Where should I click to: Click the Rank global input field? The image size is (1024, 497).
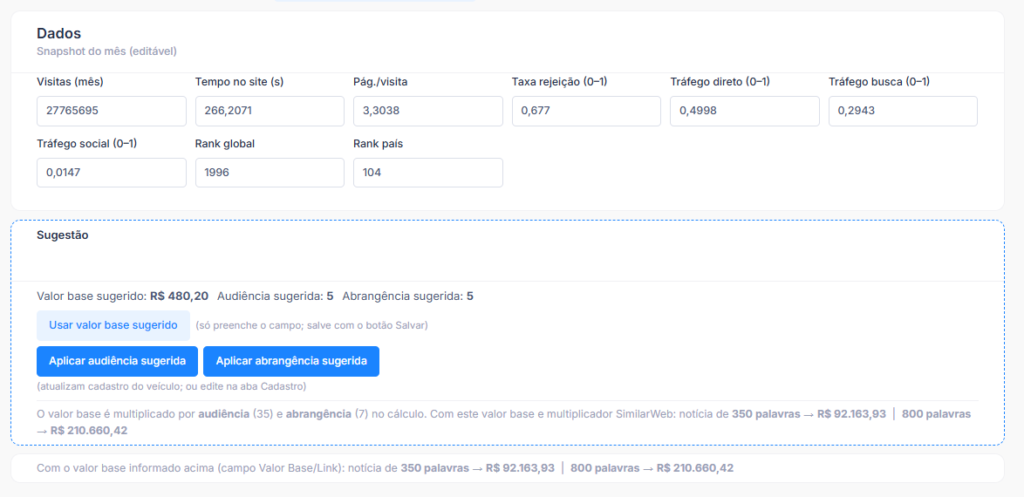[x=269, y=172]
